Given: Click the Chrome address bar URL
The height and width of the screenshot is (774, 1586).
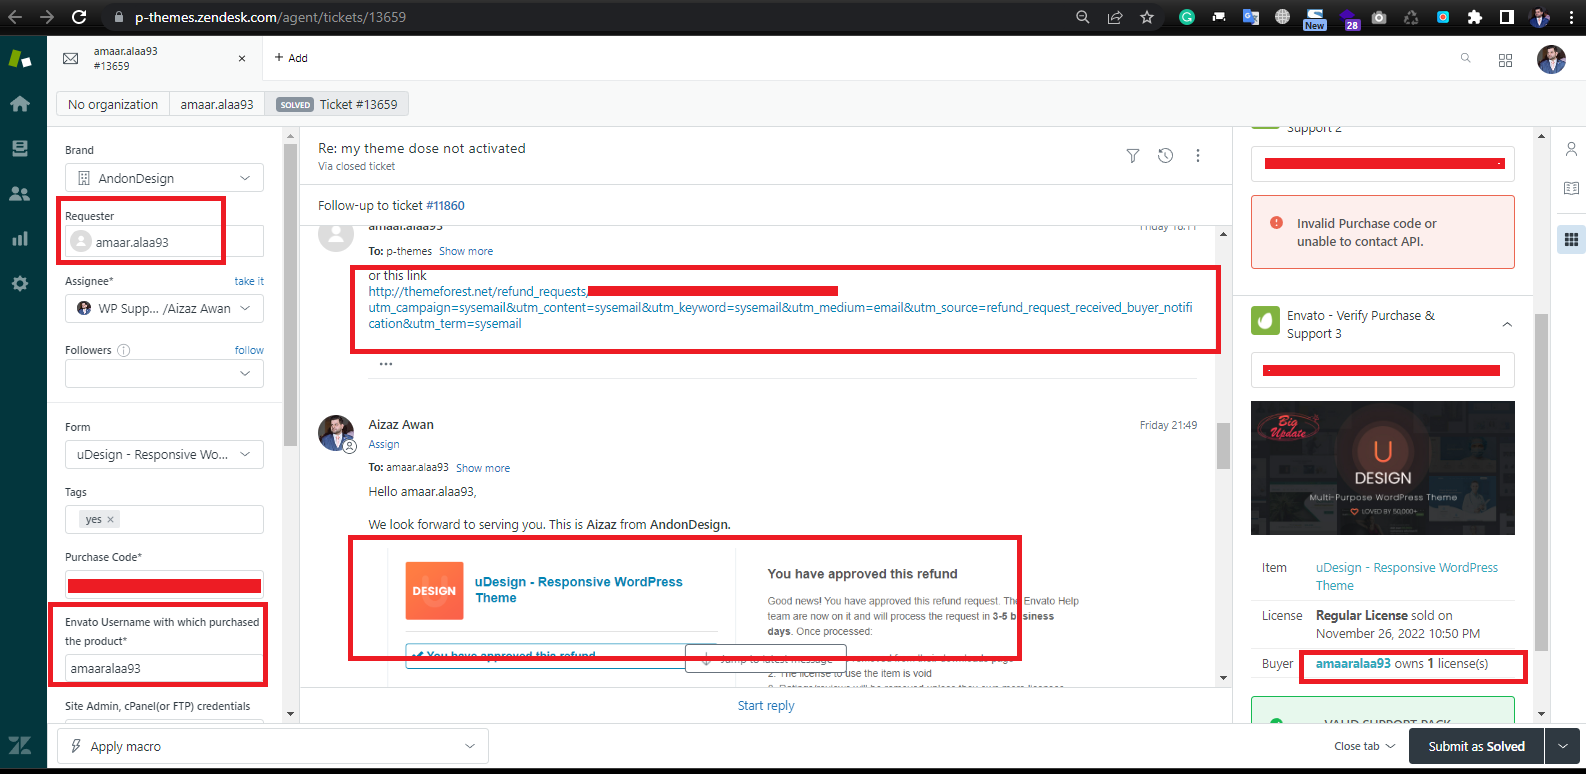Looking at the screenshot, I should pyautogui.click(x=270, y=17).
